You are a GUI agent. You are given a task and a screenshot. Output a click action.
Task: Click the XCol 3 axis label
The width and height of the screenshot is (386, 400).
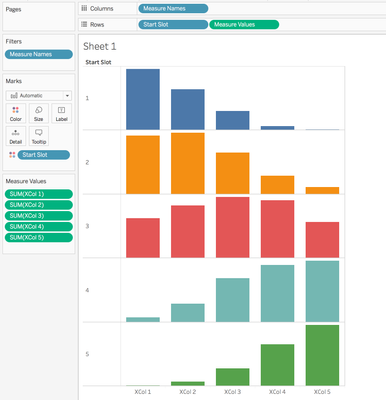click(x=232, y=392)
